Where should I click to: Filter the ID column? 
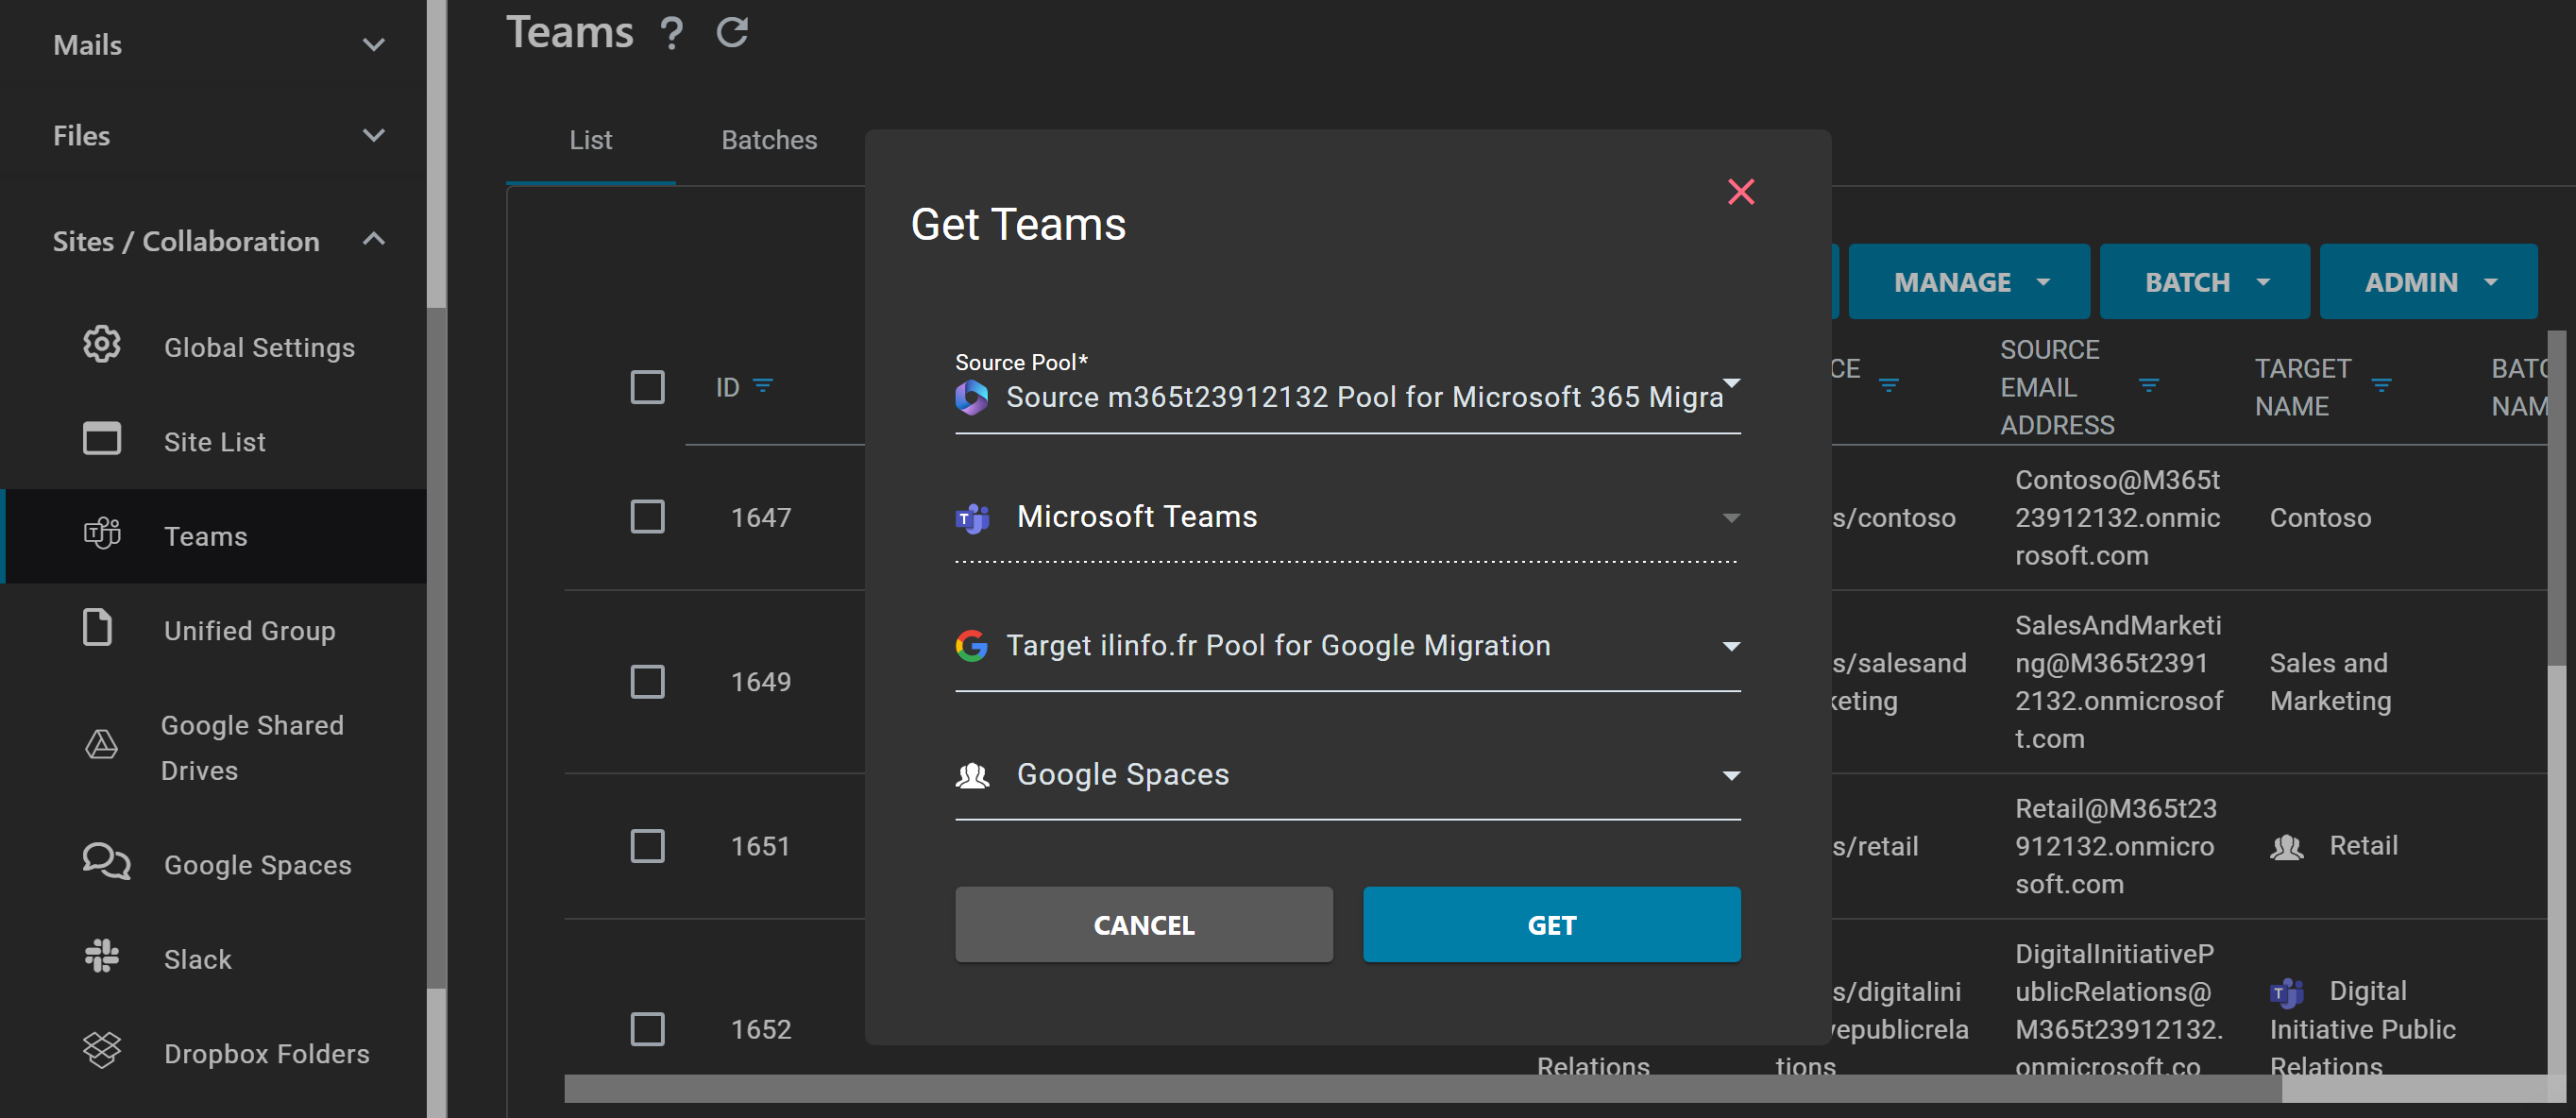(763, 386)
